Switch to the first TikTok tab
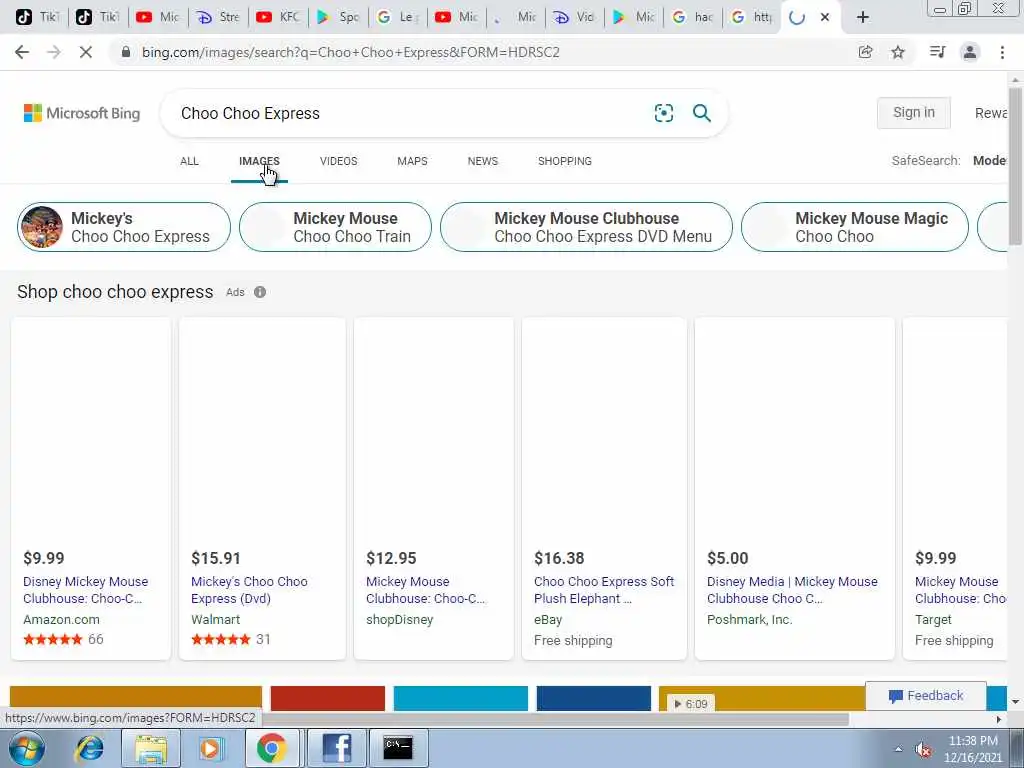 (x=37, y=17)
